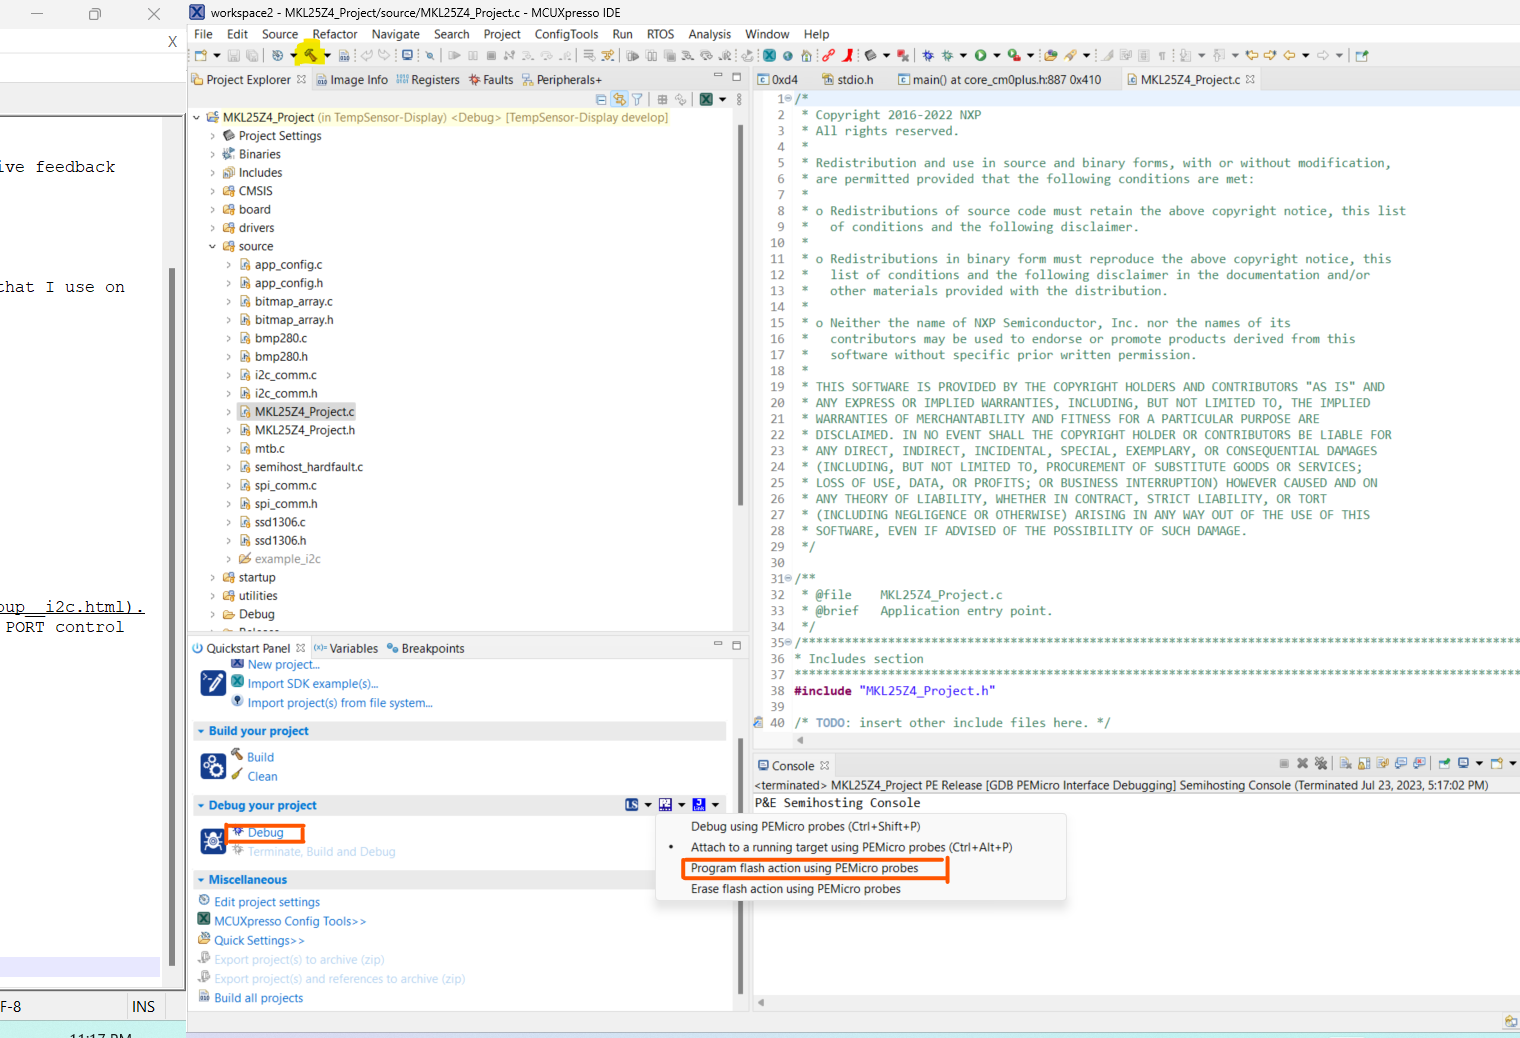Click the red link probe toolbar icon
The height and width of the screenshot is (1038, 1520).
pyautogui.click(x=829, y=55)
